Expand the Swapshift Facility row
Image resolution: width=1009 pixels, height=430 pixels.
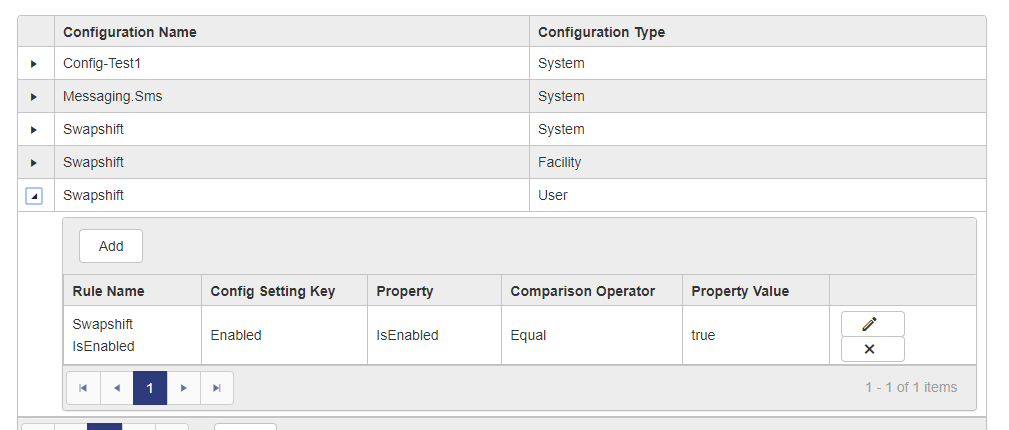[34, 163]
